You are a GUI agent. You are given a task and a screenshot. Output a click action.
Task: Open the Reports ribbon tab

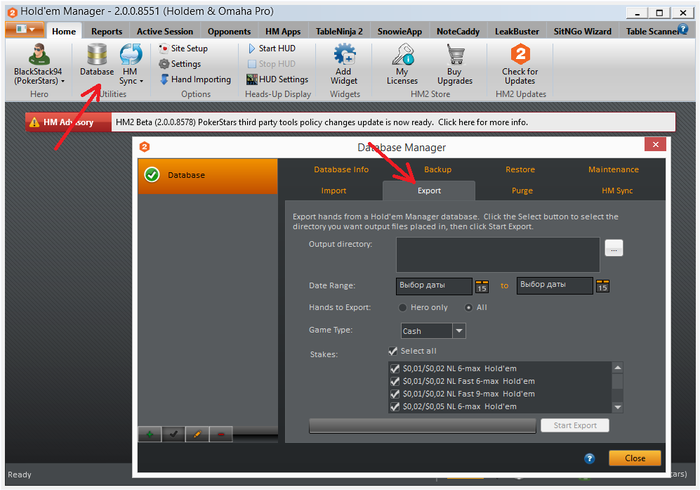coord(107,31)
